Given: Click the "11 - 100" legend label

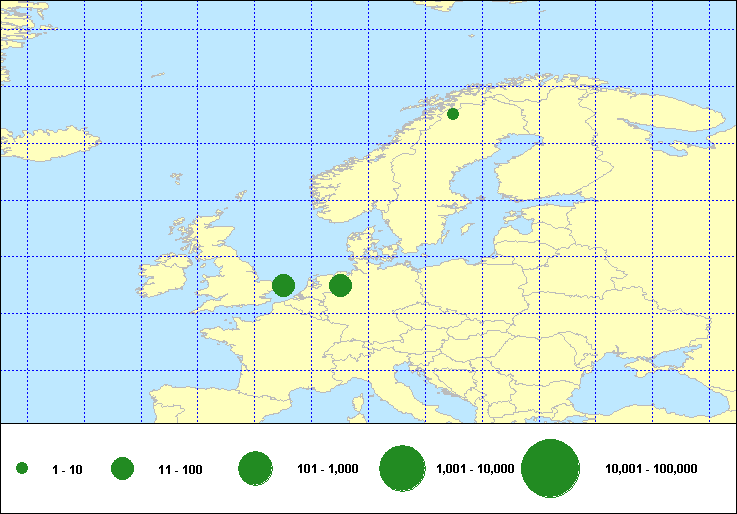Looking at the screenshot, I should [180, 470].
